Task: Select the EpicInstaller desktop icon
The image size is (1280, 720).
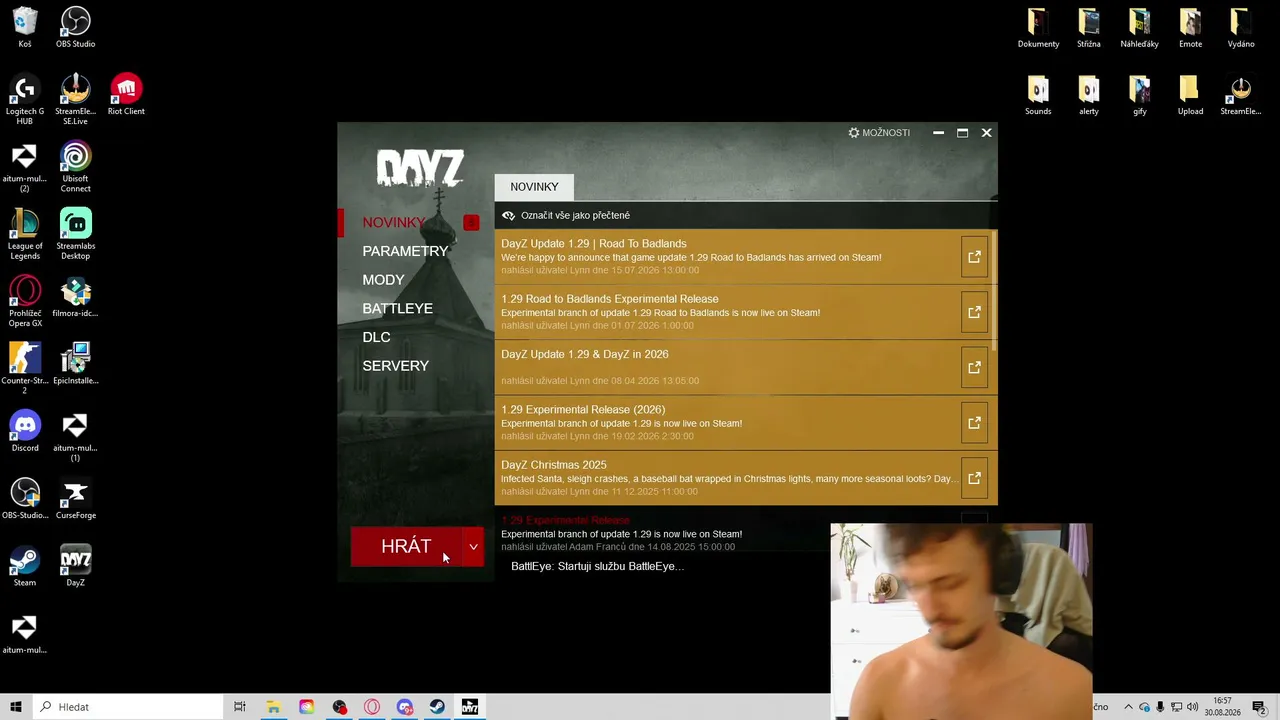Action: tap(75, 364)
